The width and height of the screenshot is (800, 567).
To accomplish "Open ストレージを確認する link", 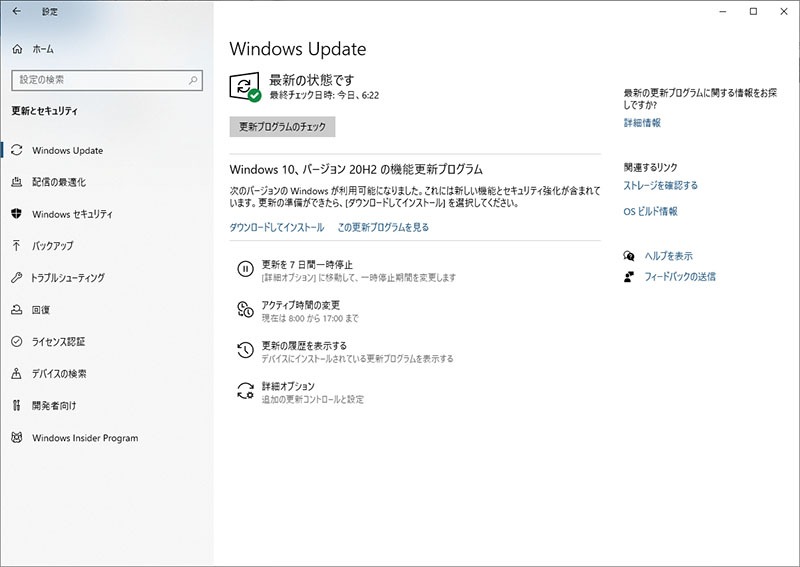I will pyautogui.click(x=660, y=185).
